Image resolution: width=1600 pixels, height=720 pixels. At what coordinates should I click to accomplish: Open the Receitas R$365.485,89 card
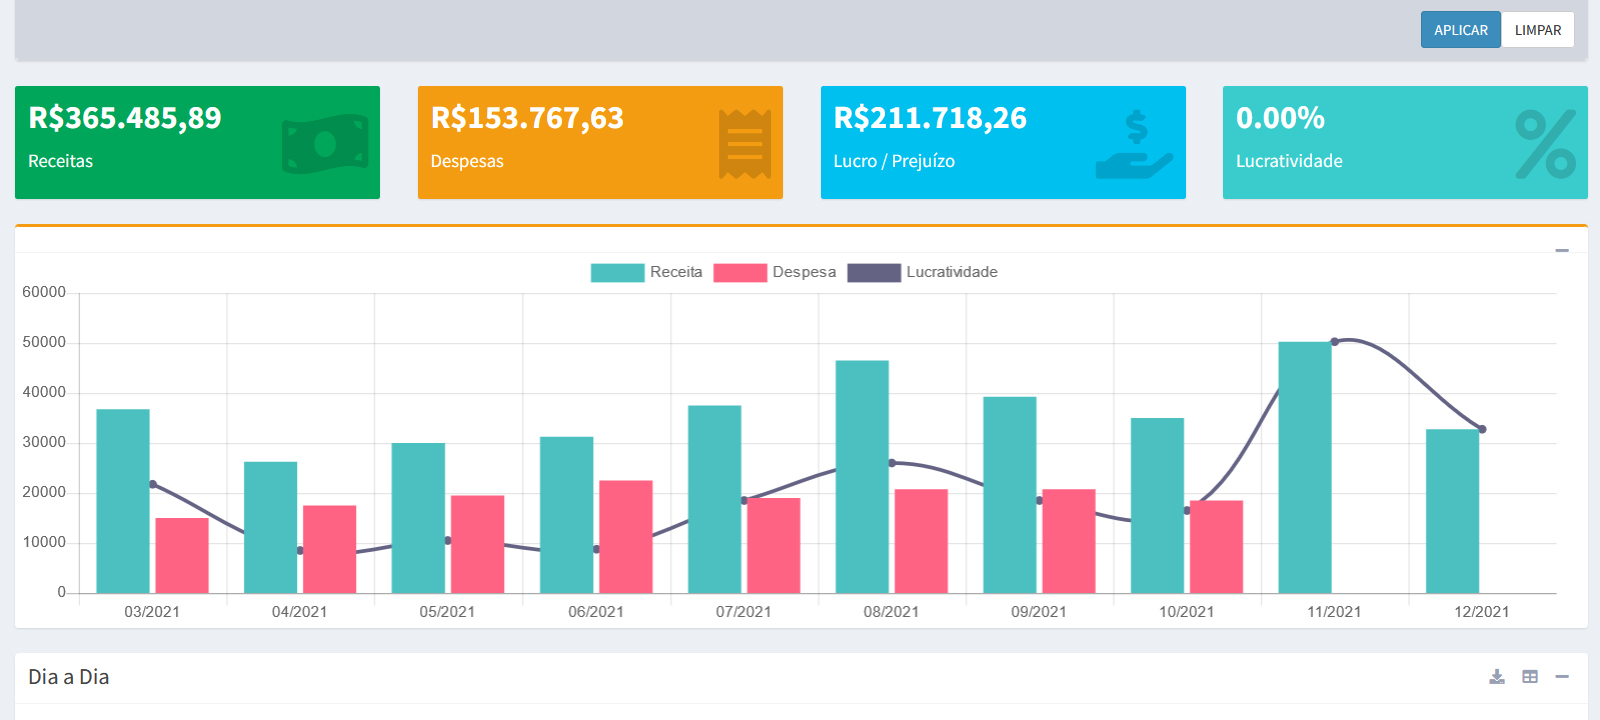pos(197,142)
